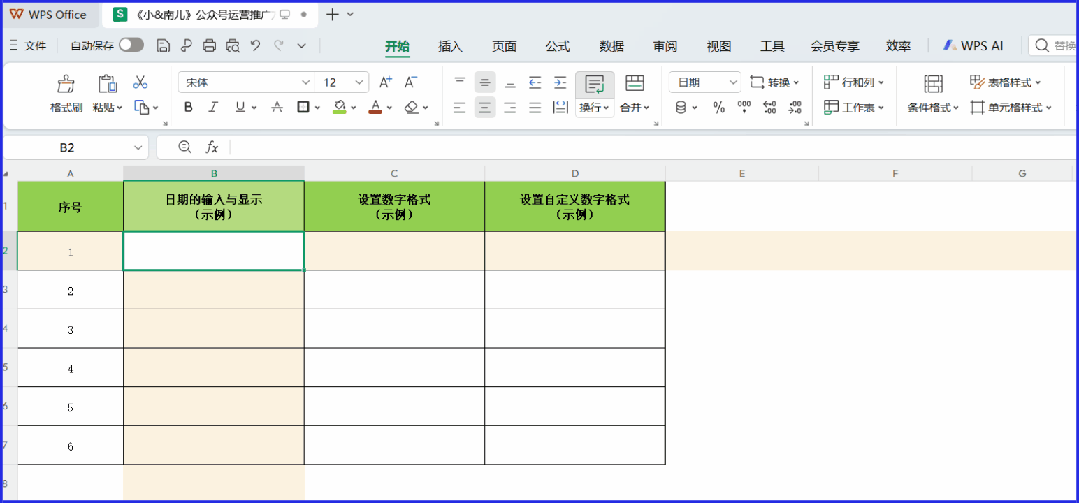This screenshot has height=503, width=1079.
Task: Apply thousands separator style
Action: tap(745, 107)
